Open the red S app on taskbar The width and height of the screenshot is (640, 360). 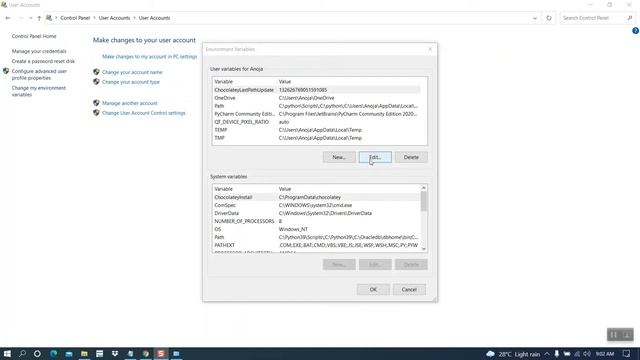pos(161,353)
